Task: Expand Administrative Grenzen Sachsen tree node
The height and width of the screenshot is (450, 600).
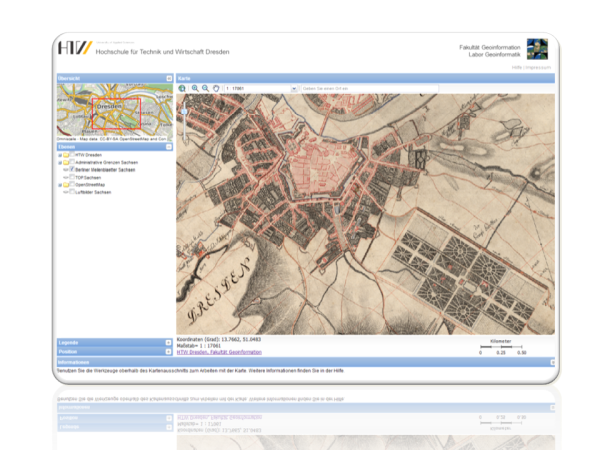Action: pyautogui.click(x=60, y=163)
